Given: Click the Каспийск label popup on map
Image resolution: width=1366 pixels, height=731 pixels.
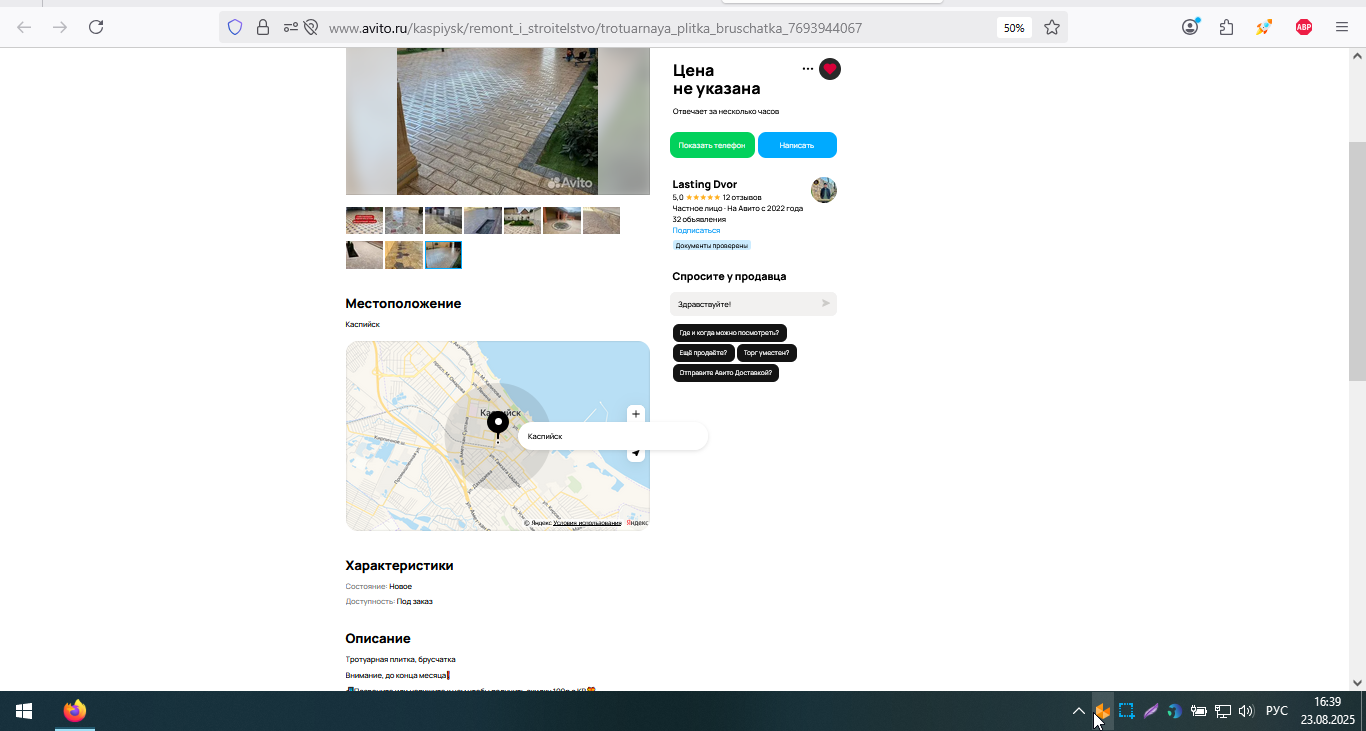Looking at the screenshot, I should point(613,436).
